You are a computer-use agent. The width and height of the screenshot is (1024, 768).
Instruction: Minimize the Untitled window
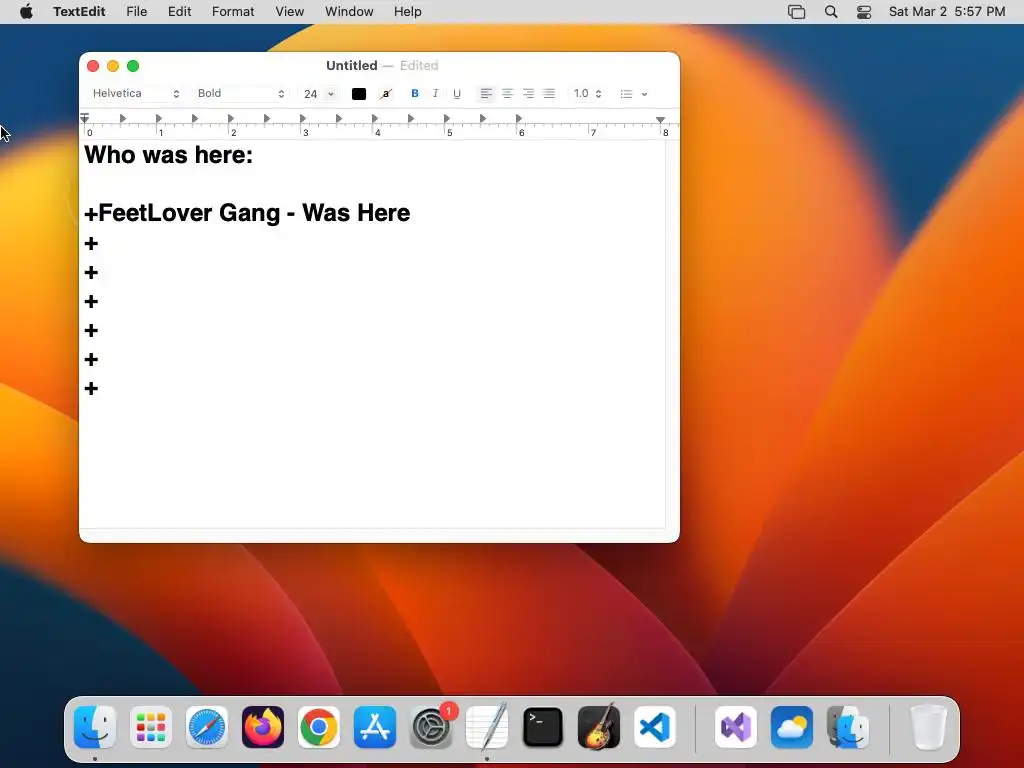point(113,66)
